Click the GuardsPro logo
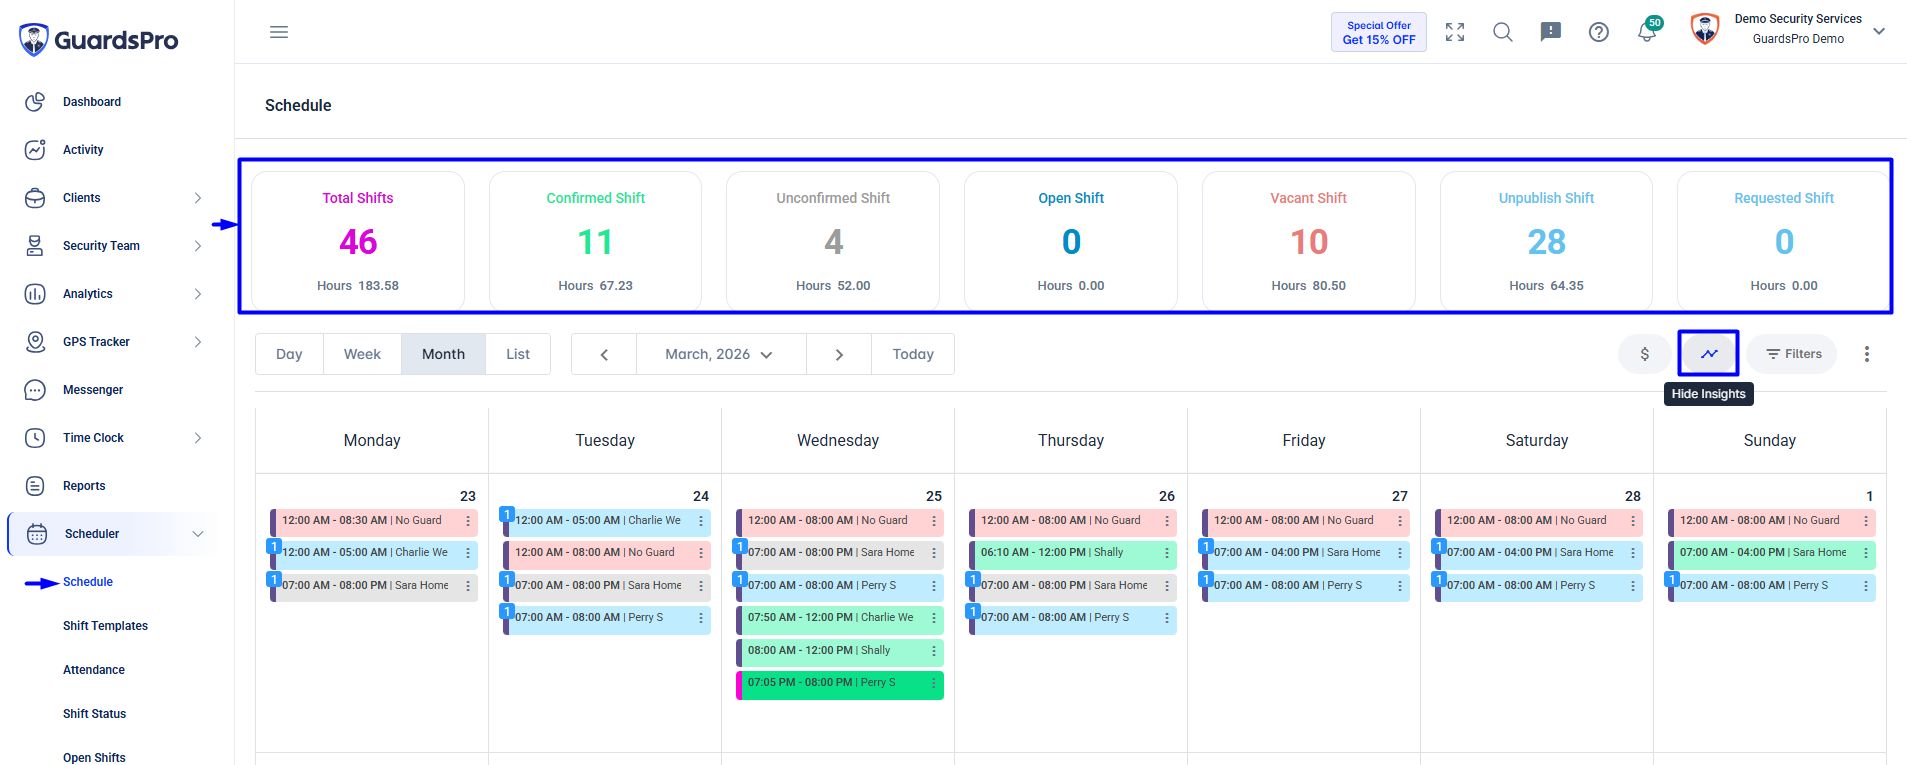The image size is (1907, 765). pos(98,40)
